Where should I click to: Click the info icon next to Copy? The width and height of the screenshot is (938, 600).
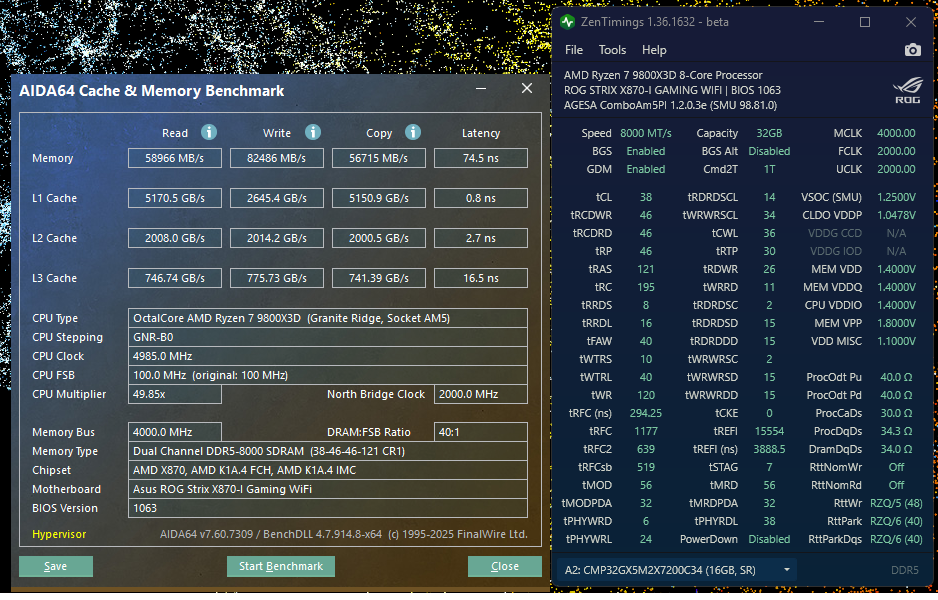(413, 132)
